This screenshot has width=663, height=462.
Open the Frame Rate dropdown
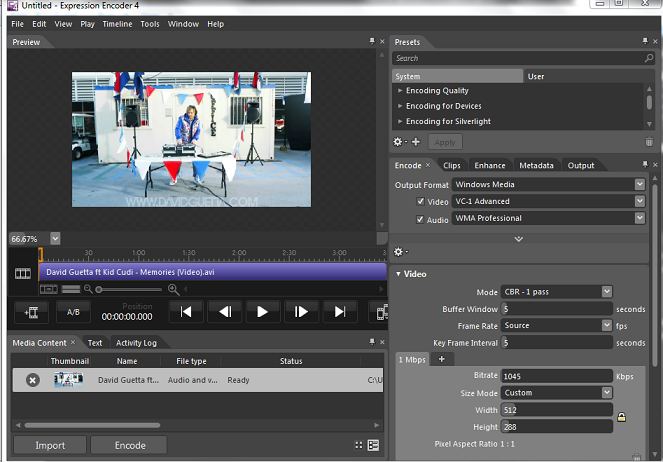[x=607, y=325]
